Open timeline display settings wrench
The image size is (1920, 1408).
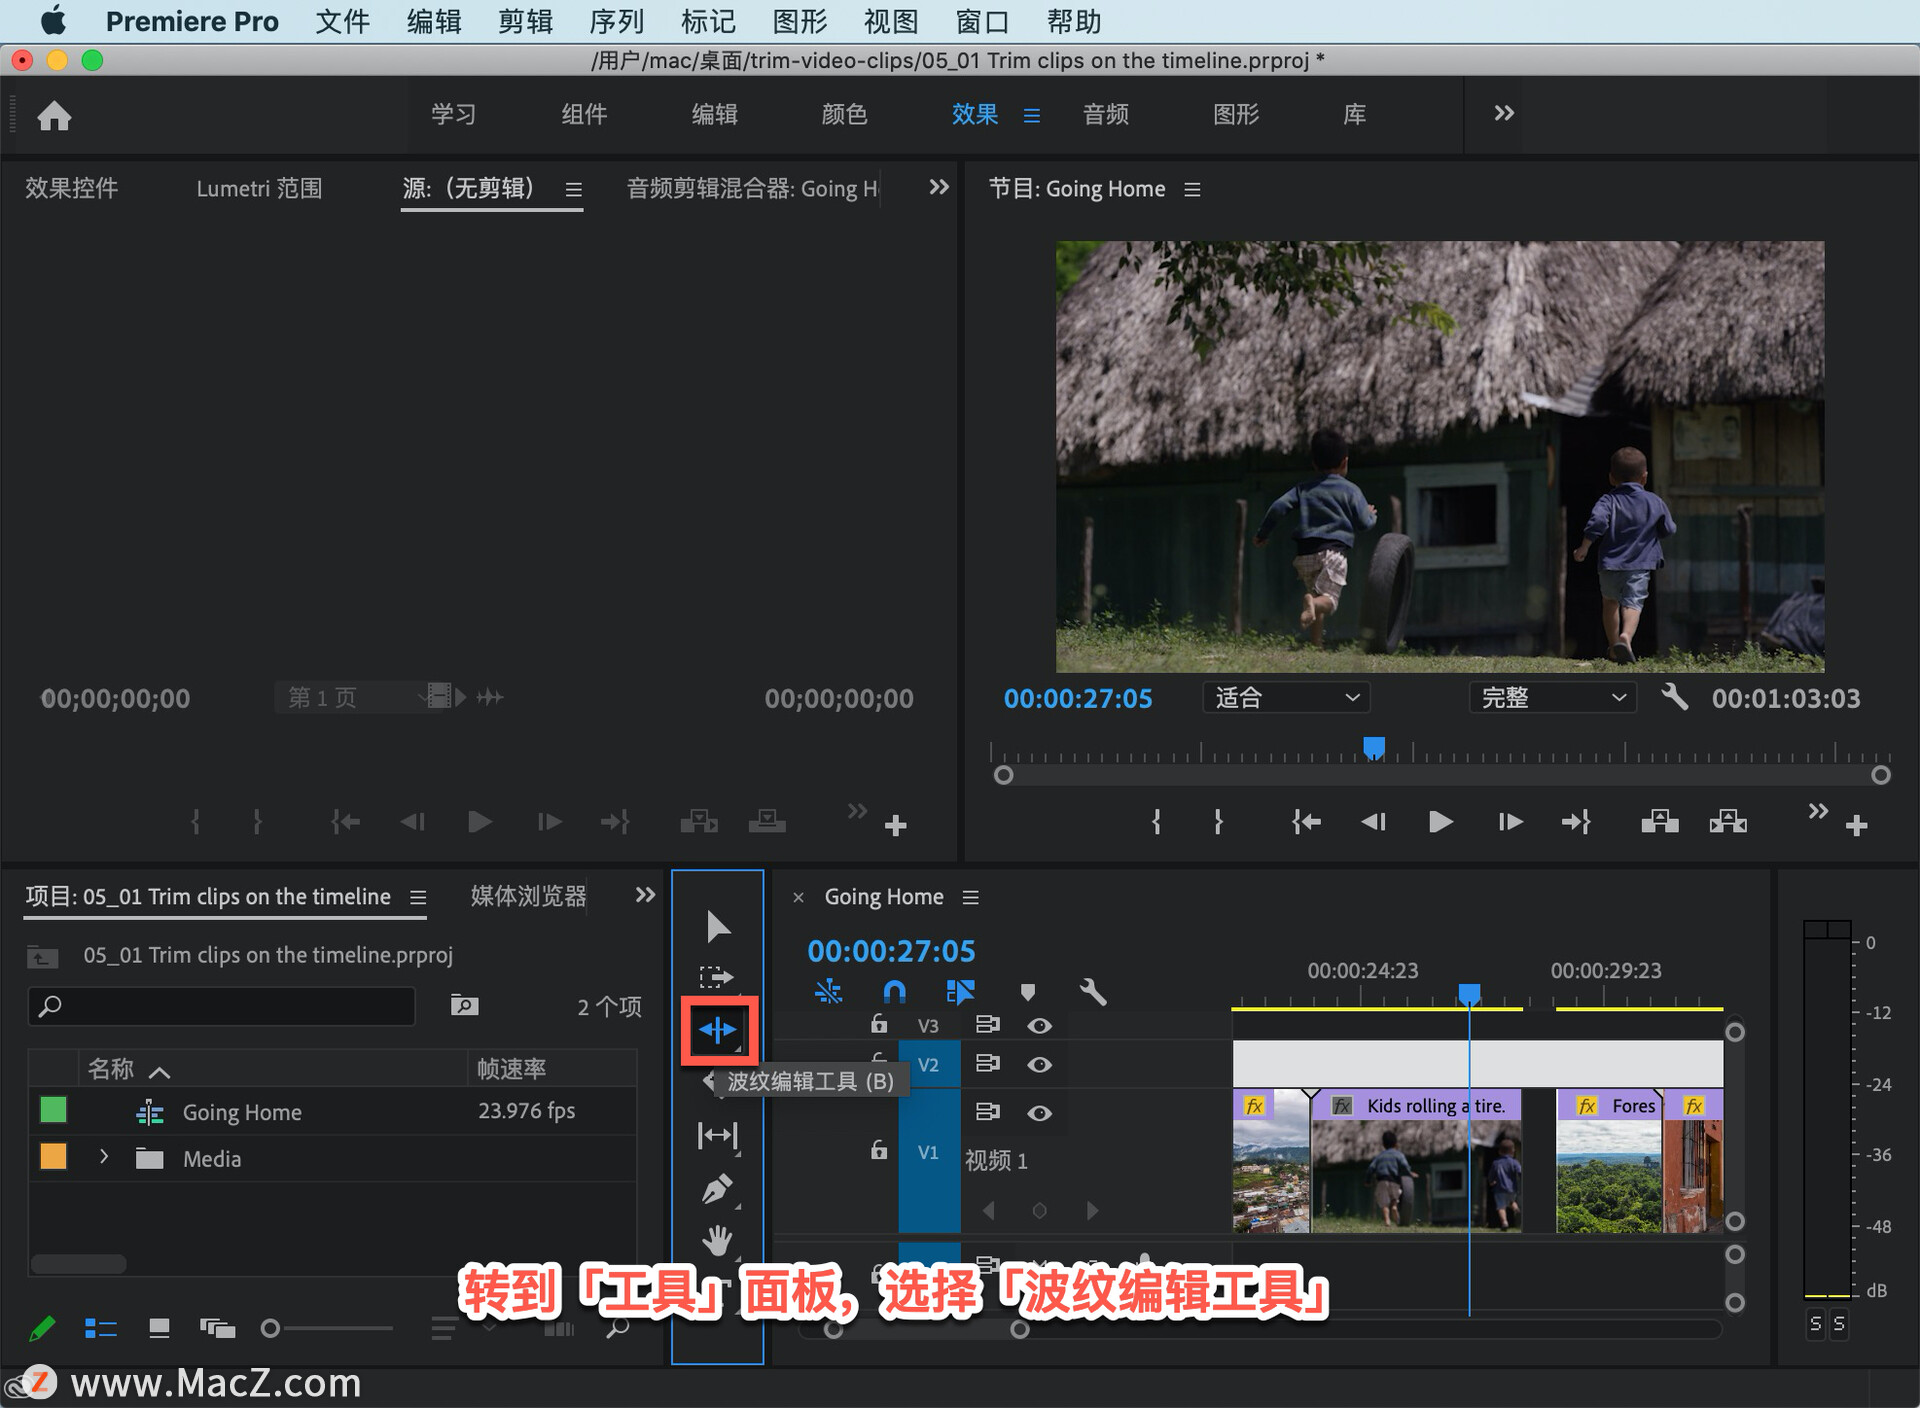click(1092, 991)
